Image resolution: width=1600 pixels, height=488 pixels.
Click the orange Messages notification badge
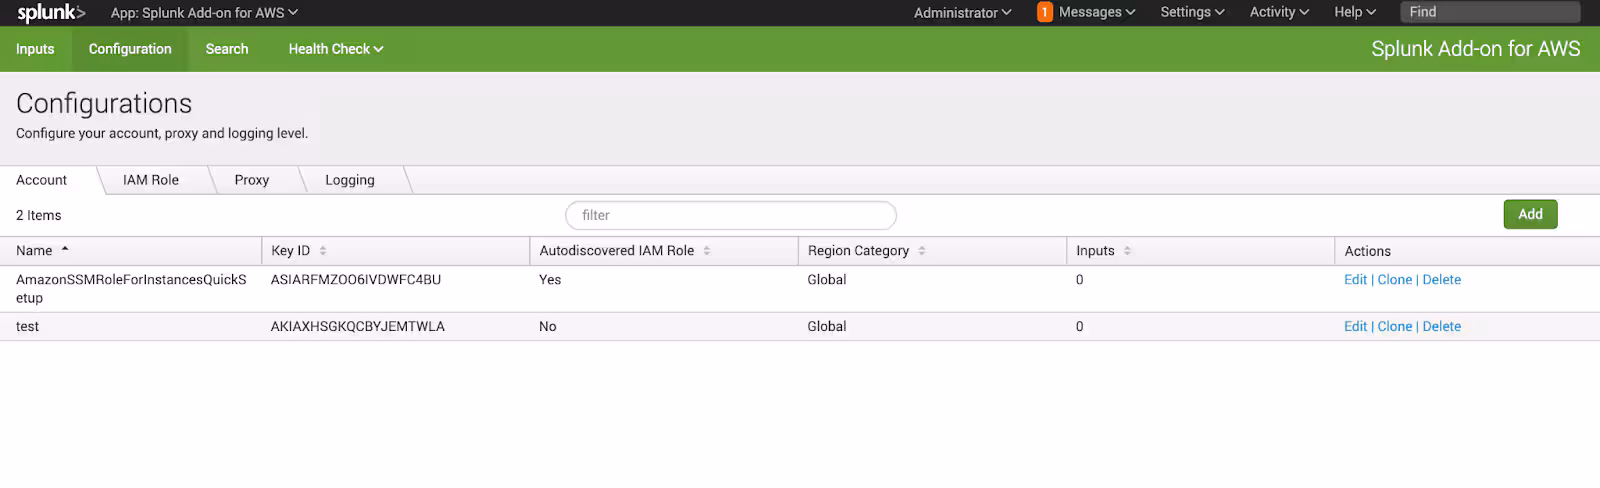(x=1044, y=12)
